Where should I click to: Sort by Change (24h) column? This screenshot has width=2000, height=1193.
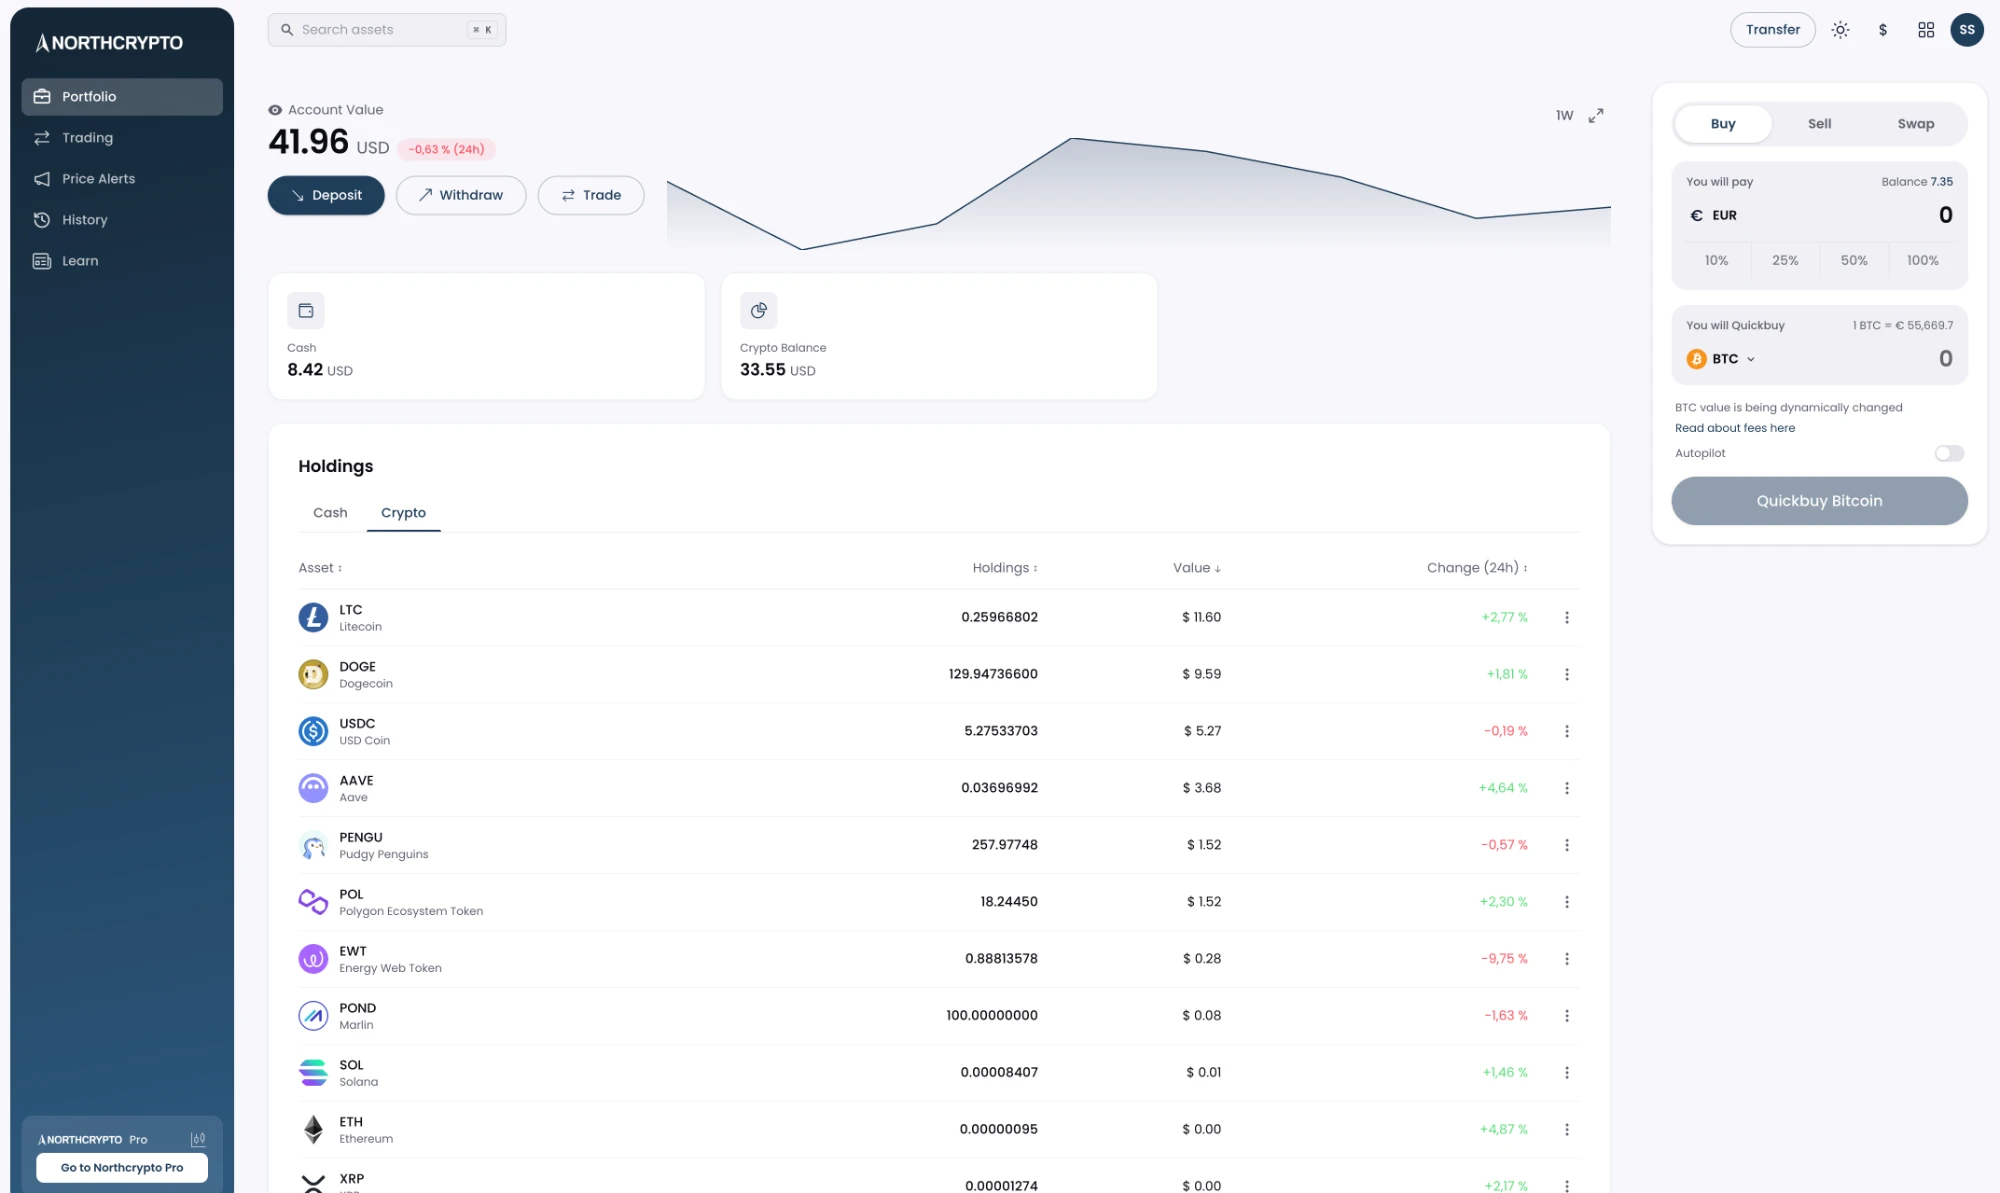tap(1477, 568)
